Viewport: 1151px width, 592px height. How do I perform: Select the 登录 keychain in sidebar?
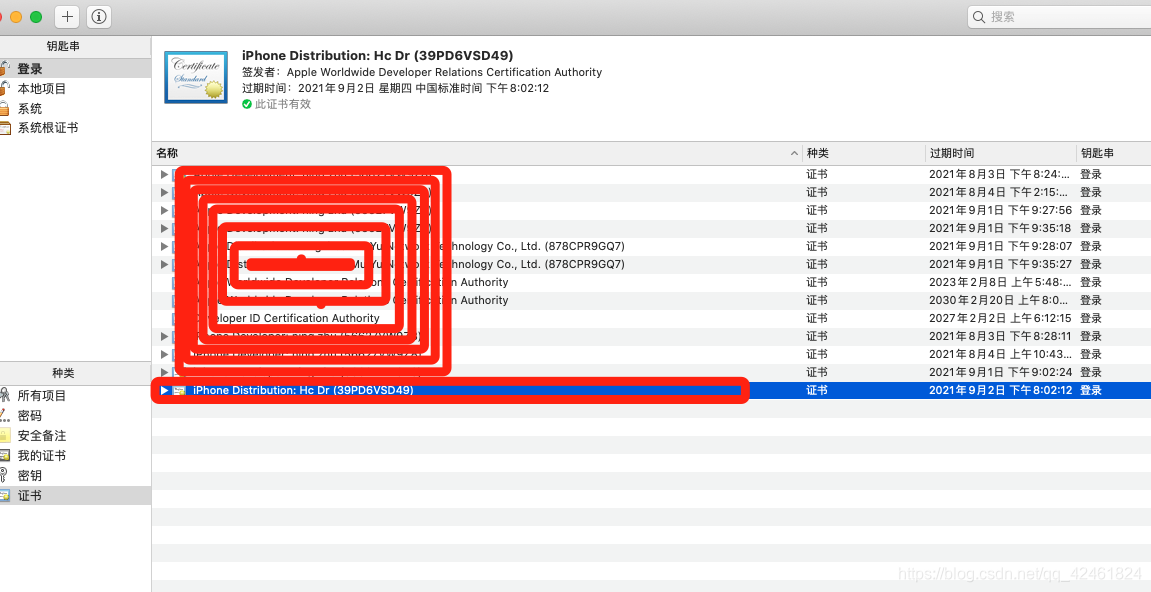75,69
